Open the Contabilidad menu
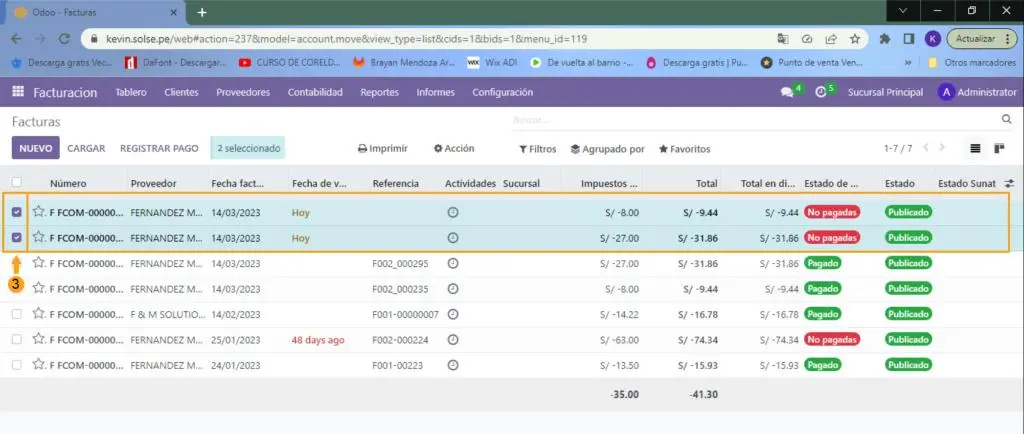 [x=315, y=92]
